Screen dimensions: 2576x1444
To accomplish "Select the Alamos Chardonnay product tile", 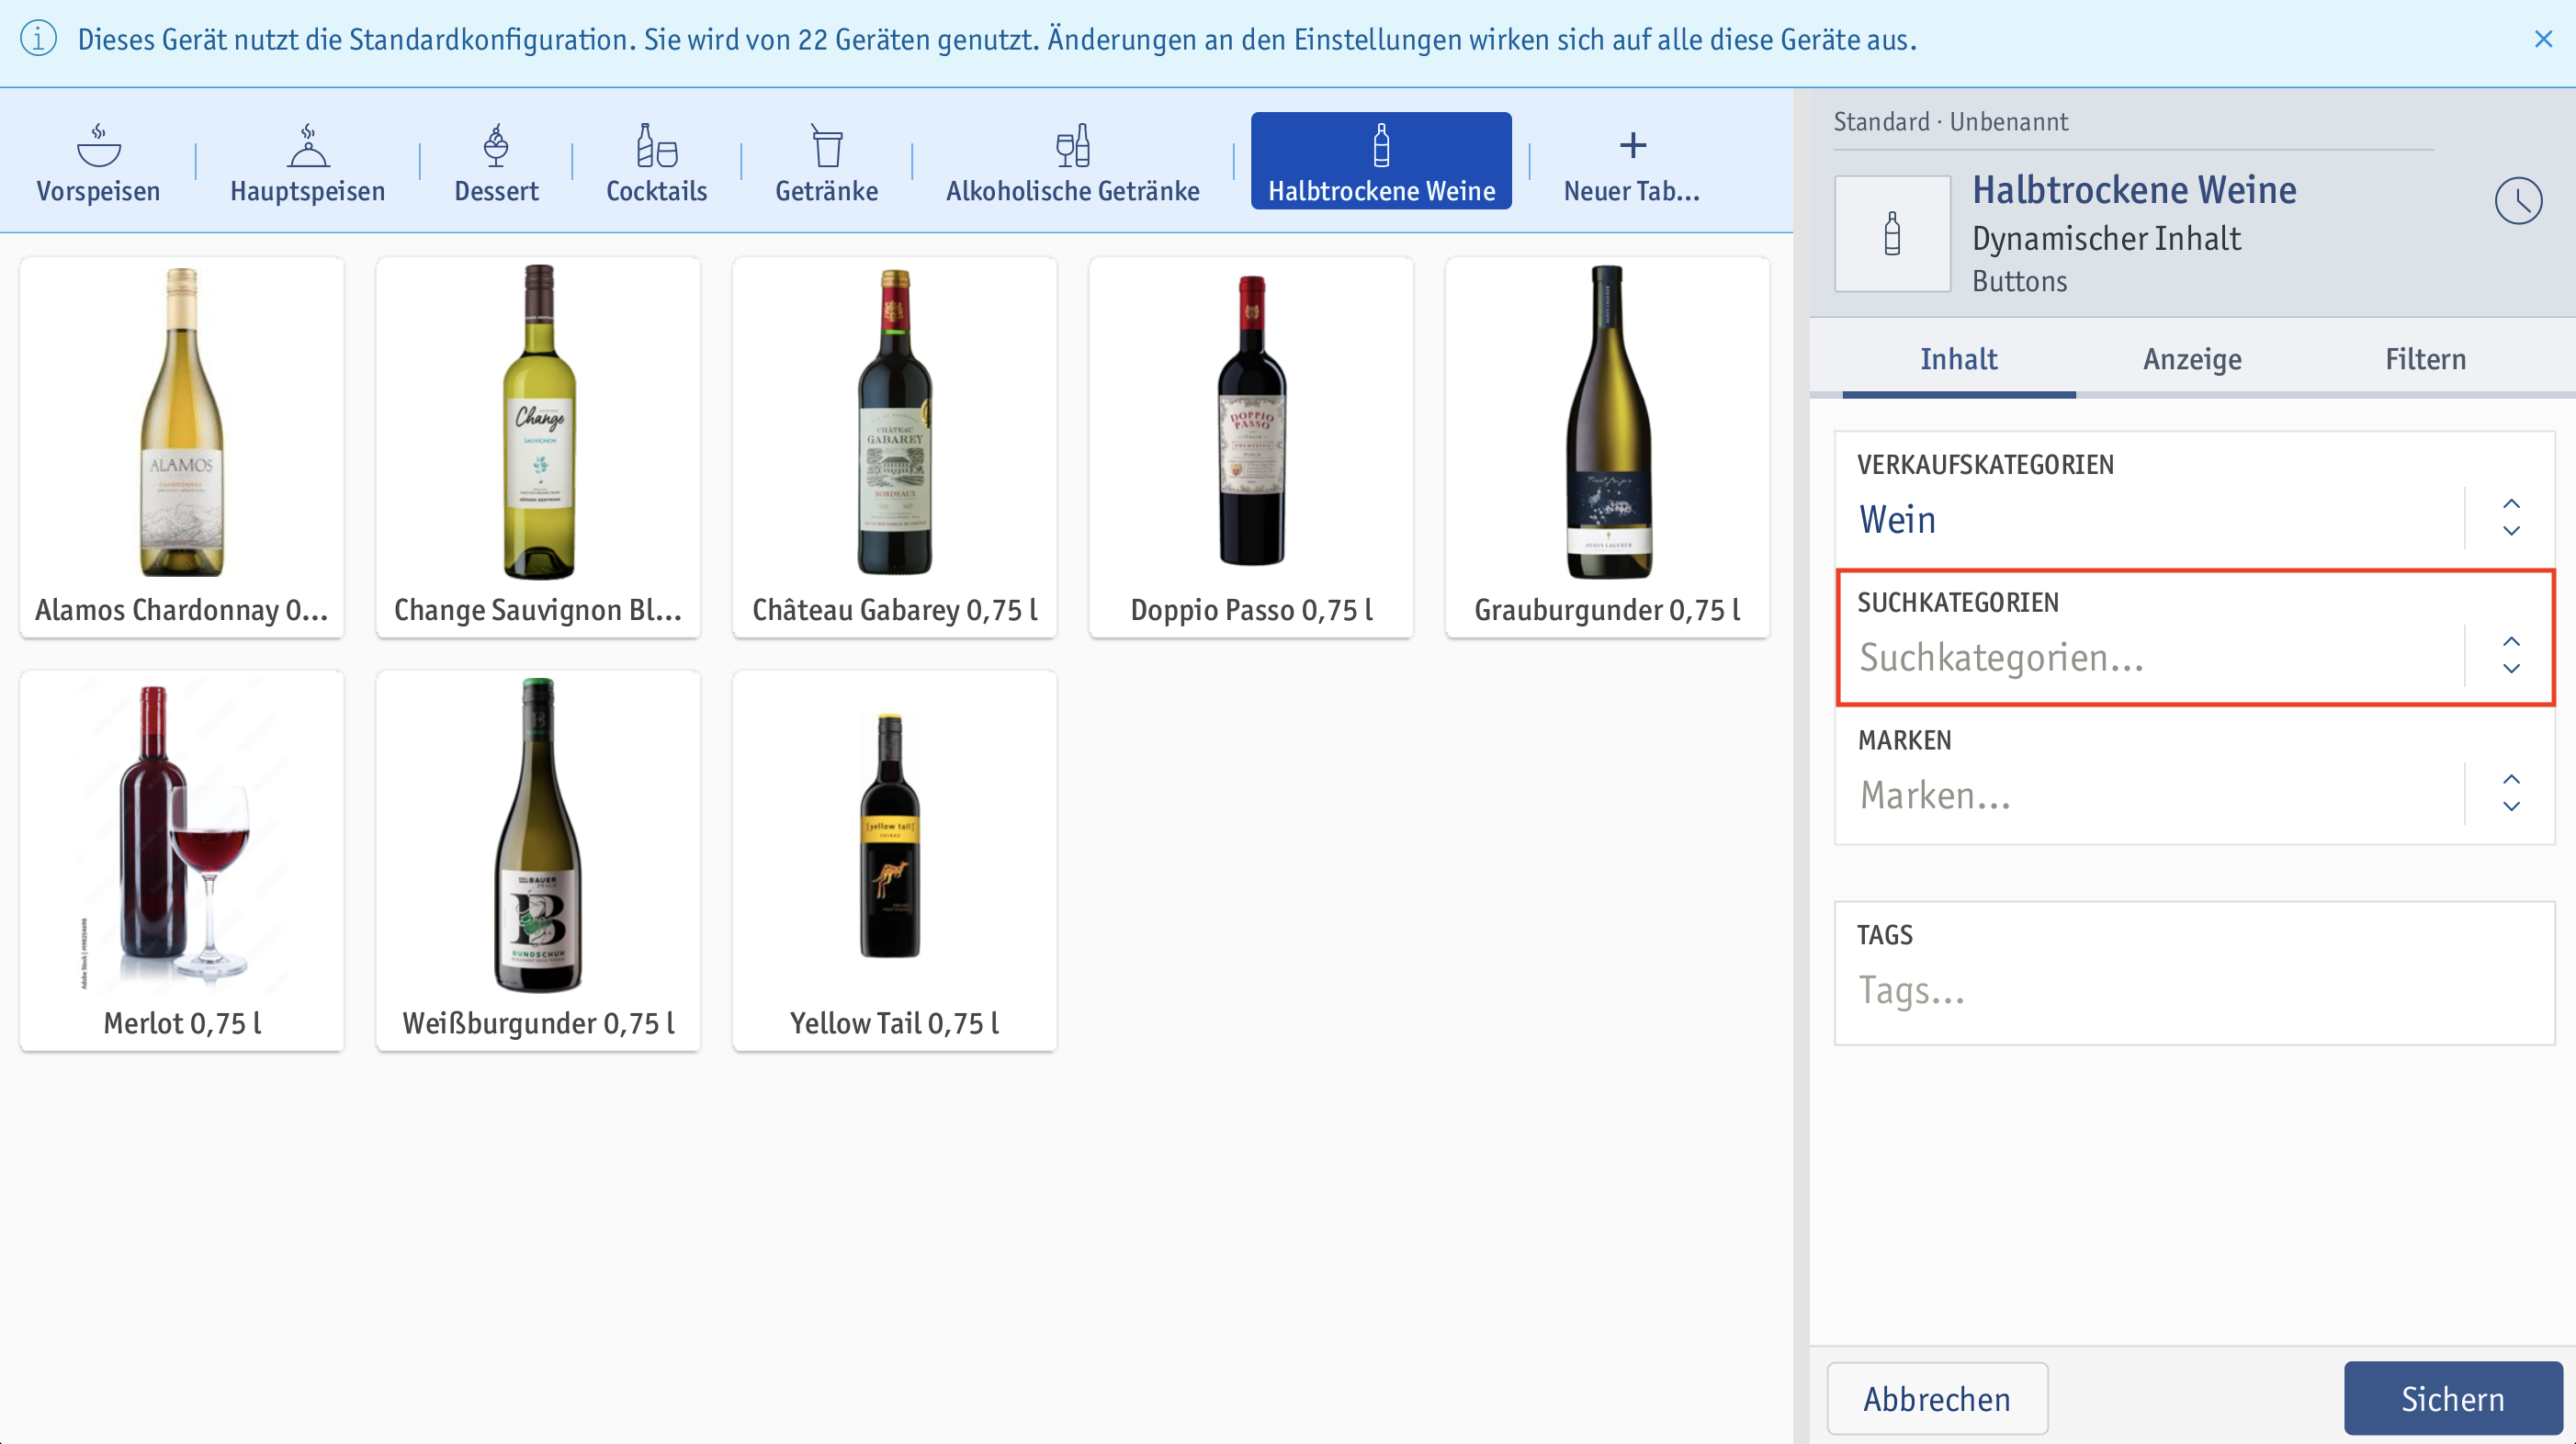I will [182, 447].
